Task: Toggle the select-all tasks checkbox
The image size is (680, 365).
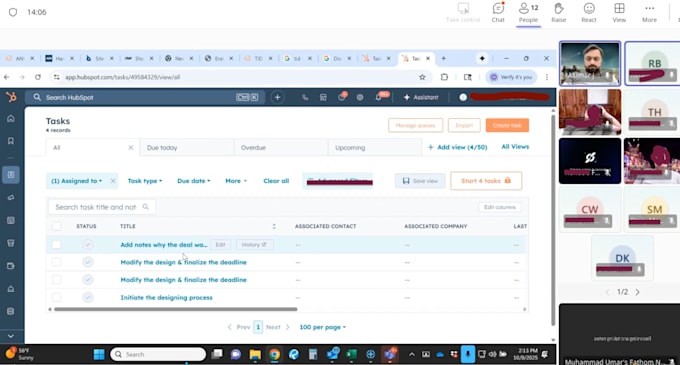Action: click(56, 226)
